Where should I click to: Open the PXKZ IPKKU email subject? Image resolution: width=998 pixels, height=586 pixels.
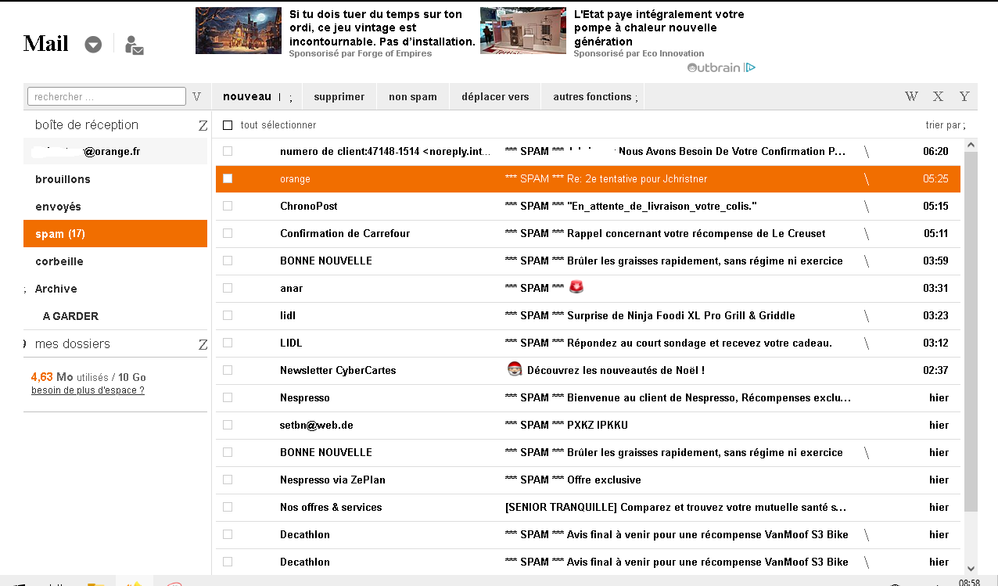[x=566, y=425]
